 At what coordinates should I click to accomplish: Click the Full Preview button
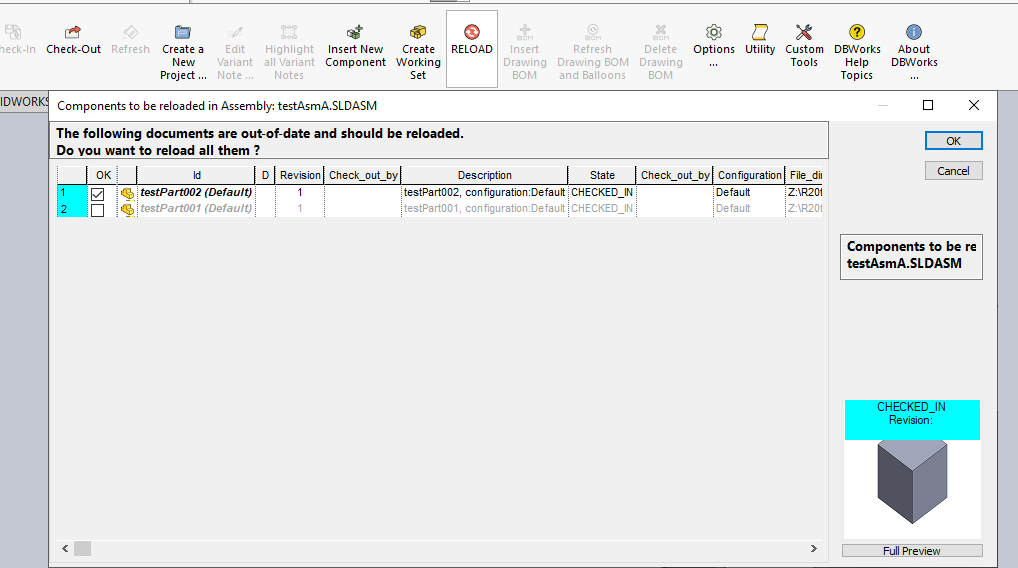click(912, 550)
